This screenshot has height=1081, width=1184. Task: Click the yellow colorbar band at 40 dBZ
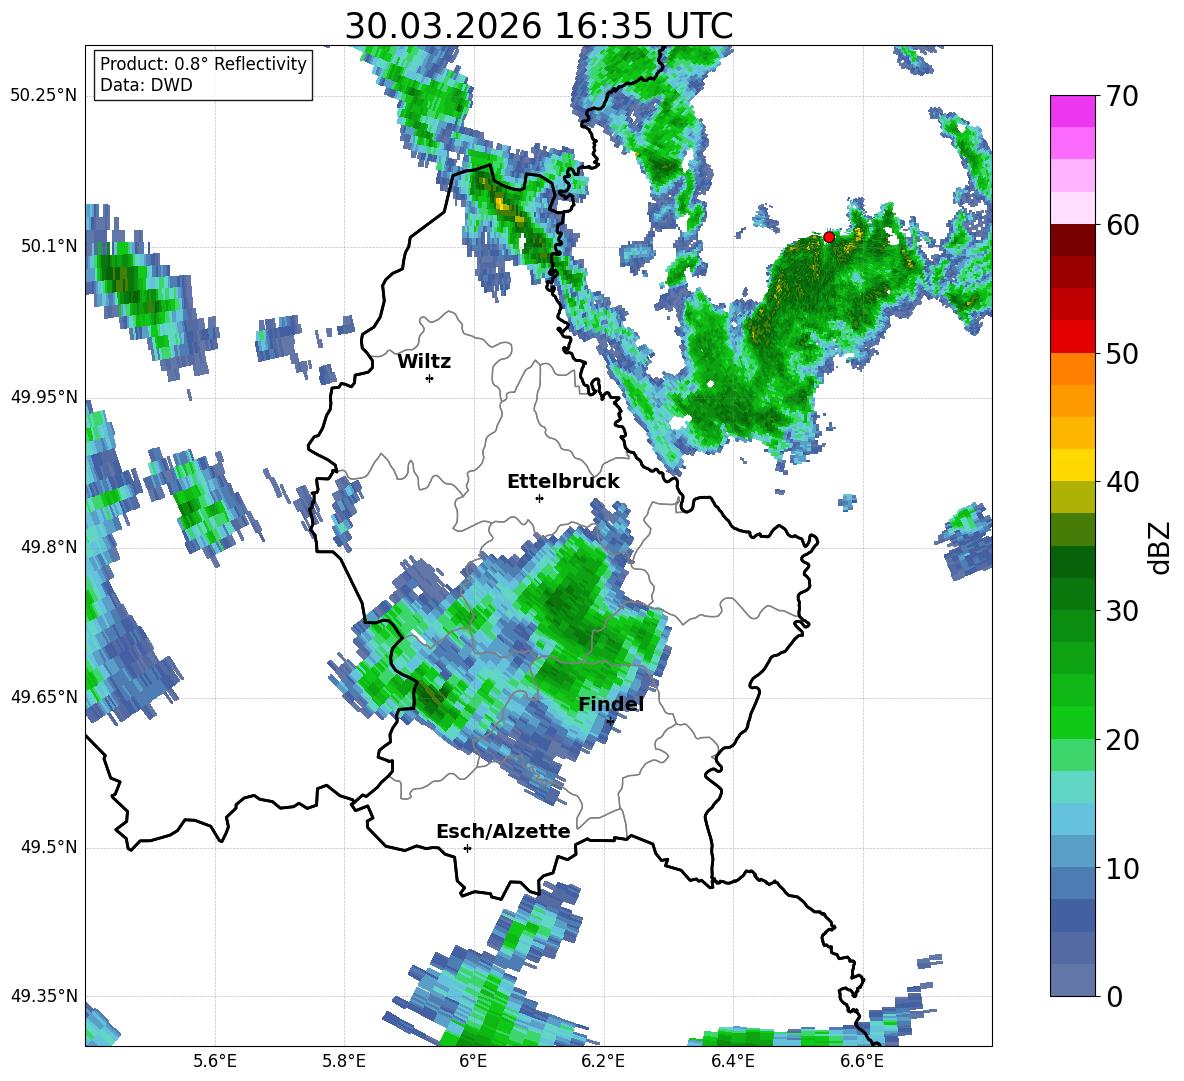pyautogui.click(x=1072, y=466)
